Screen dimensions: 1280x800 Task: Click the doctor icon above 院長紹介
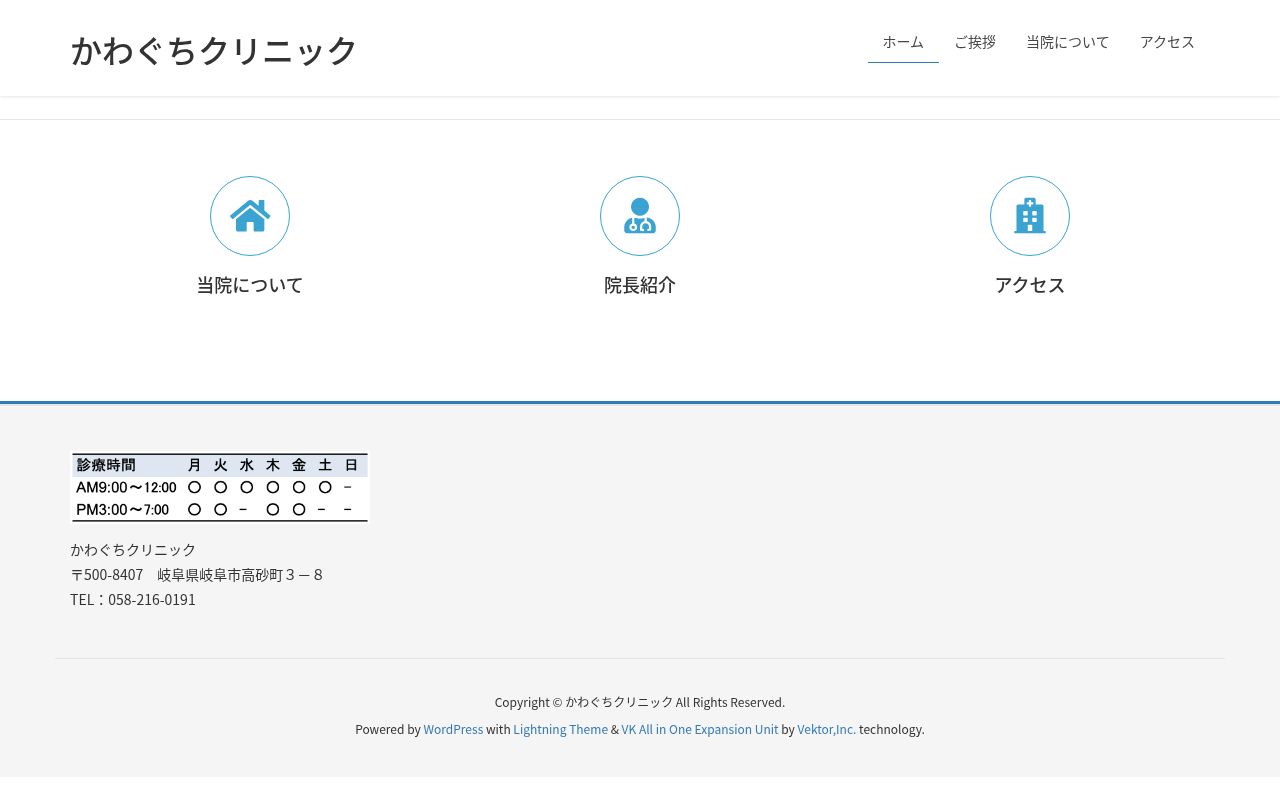tap(640, 216)
